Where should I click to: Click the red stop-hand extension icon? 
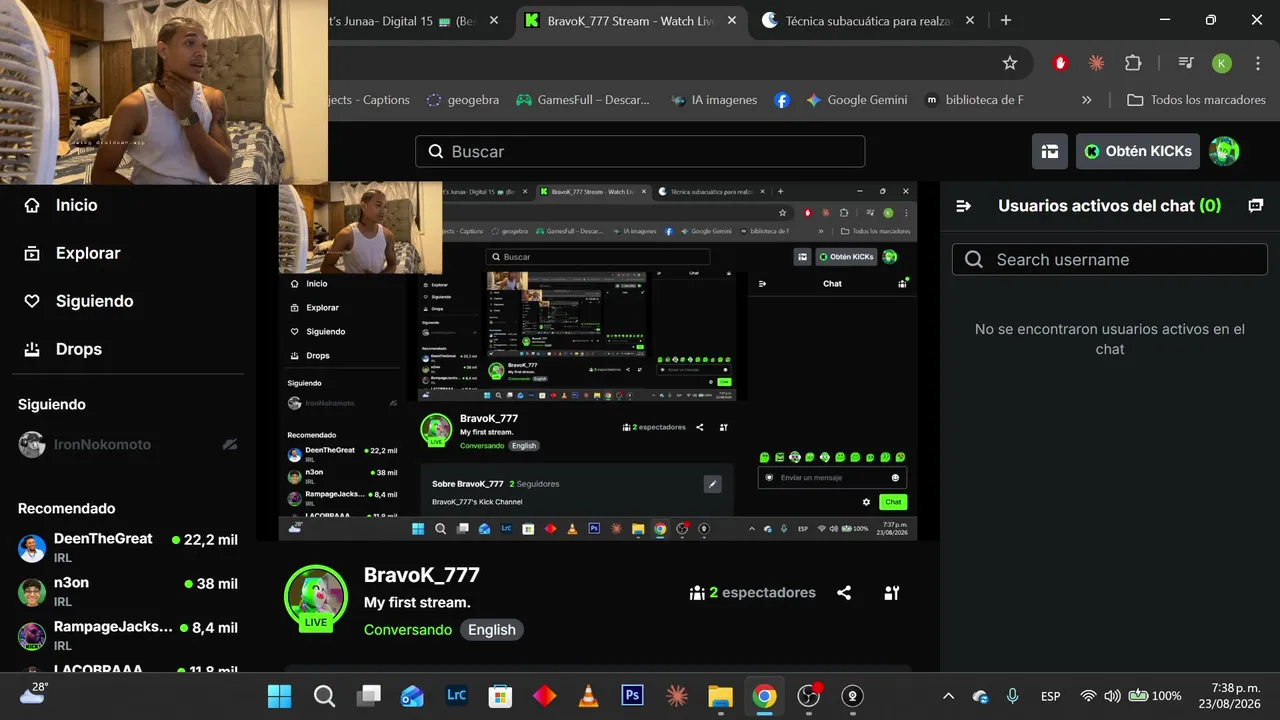click(1060, 63)
